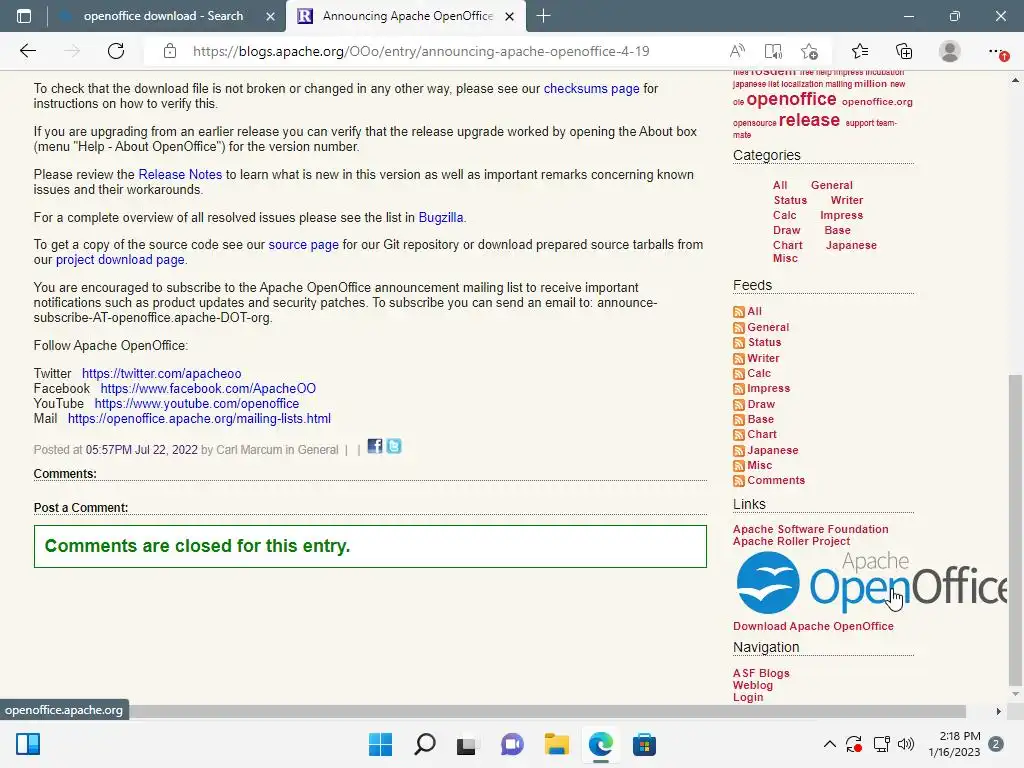Click the notification count badge in tray
Image resolution: width=1024 pixels, height=768 pixels.
pyautogui.click(x=996, y=744)
